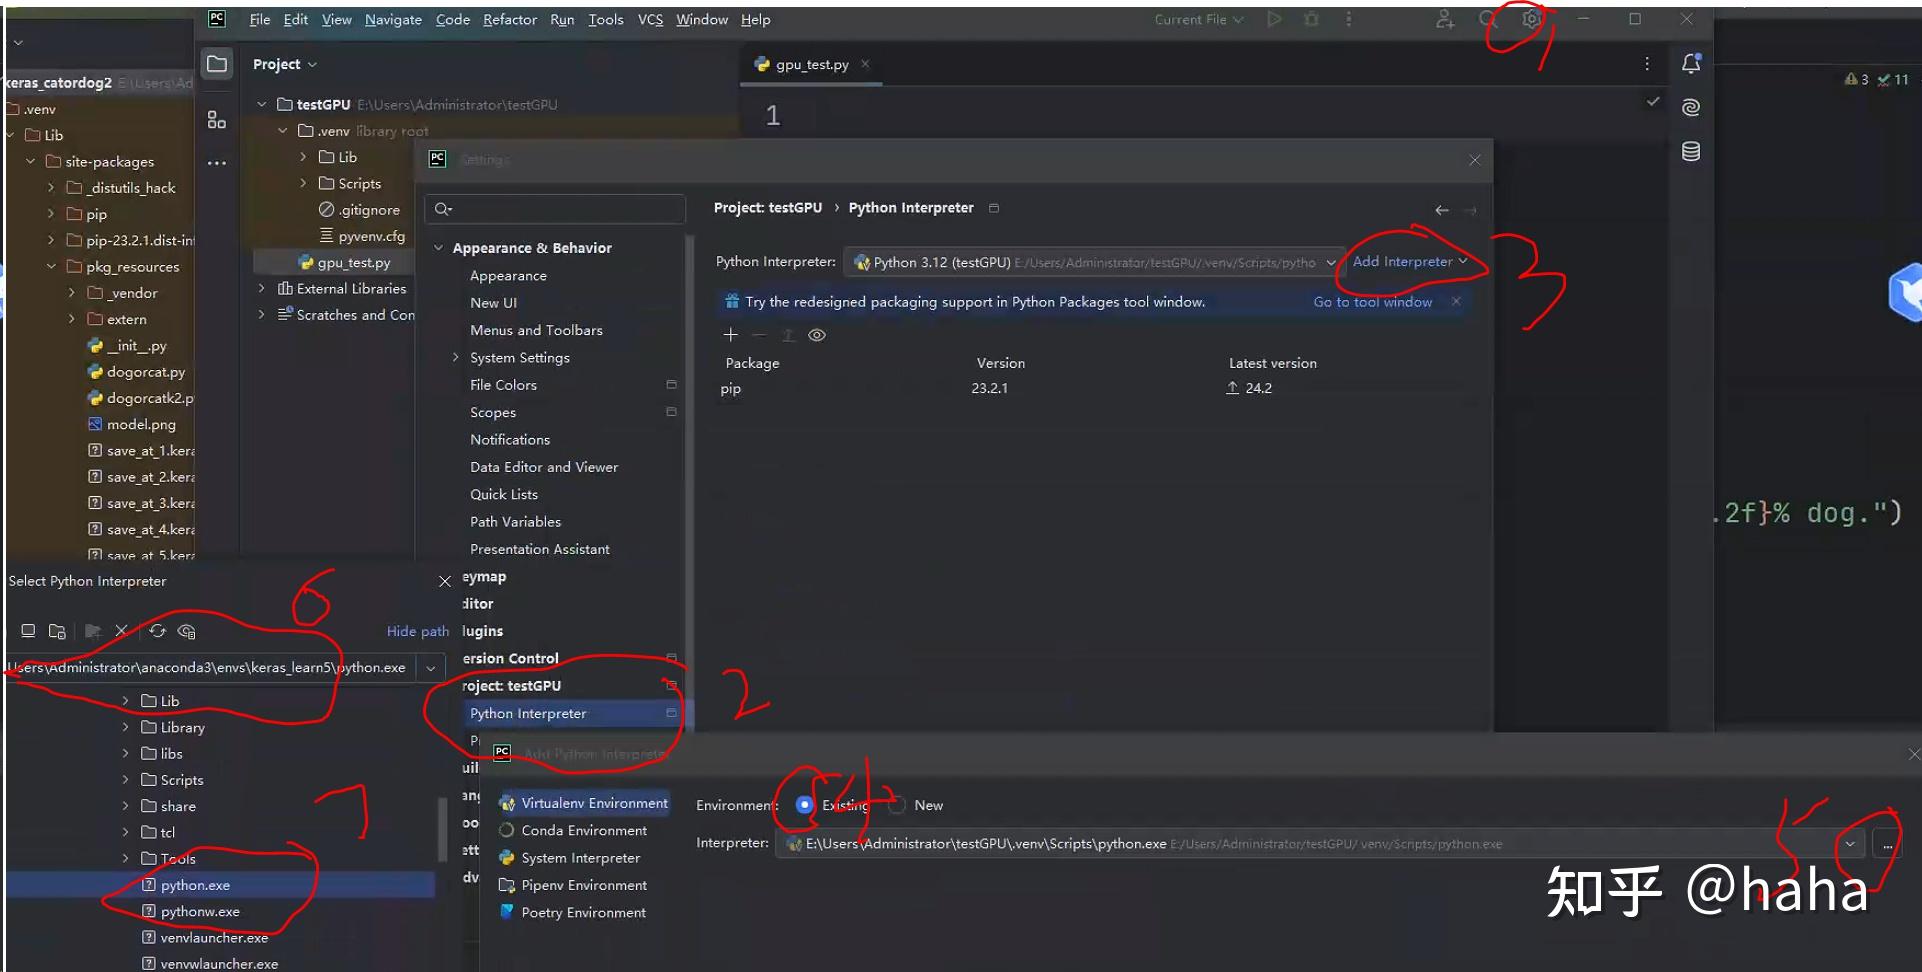1922x972 pixels.
Task: Switch to the Tools menu
Action: coord(605,19)
